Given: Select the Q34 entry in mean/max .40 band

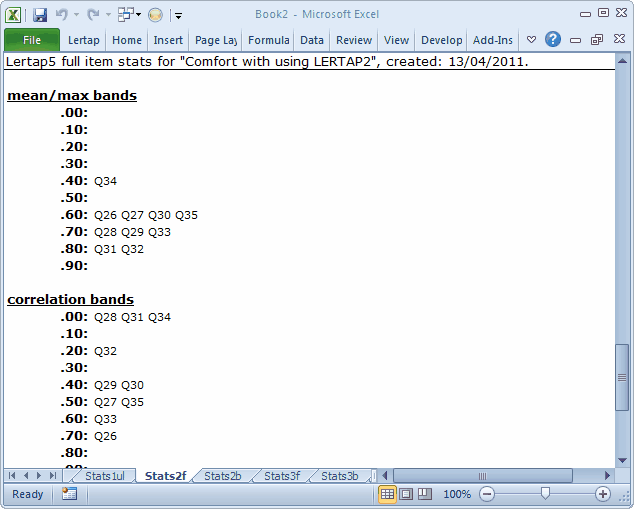Looking at the screenshot, I should [106, 181].
